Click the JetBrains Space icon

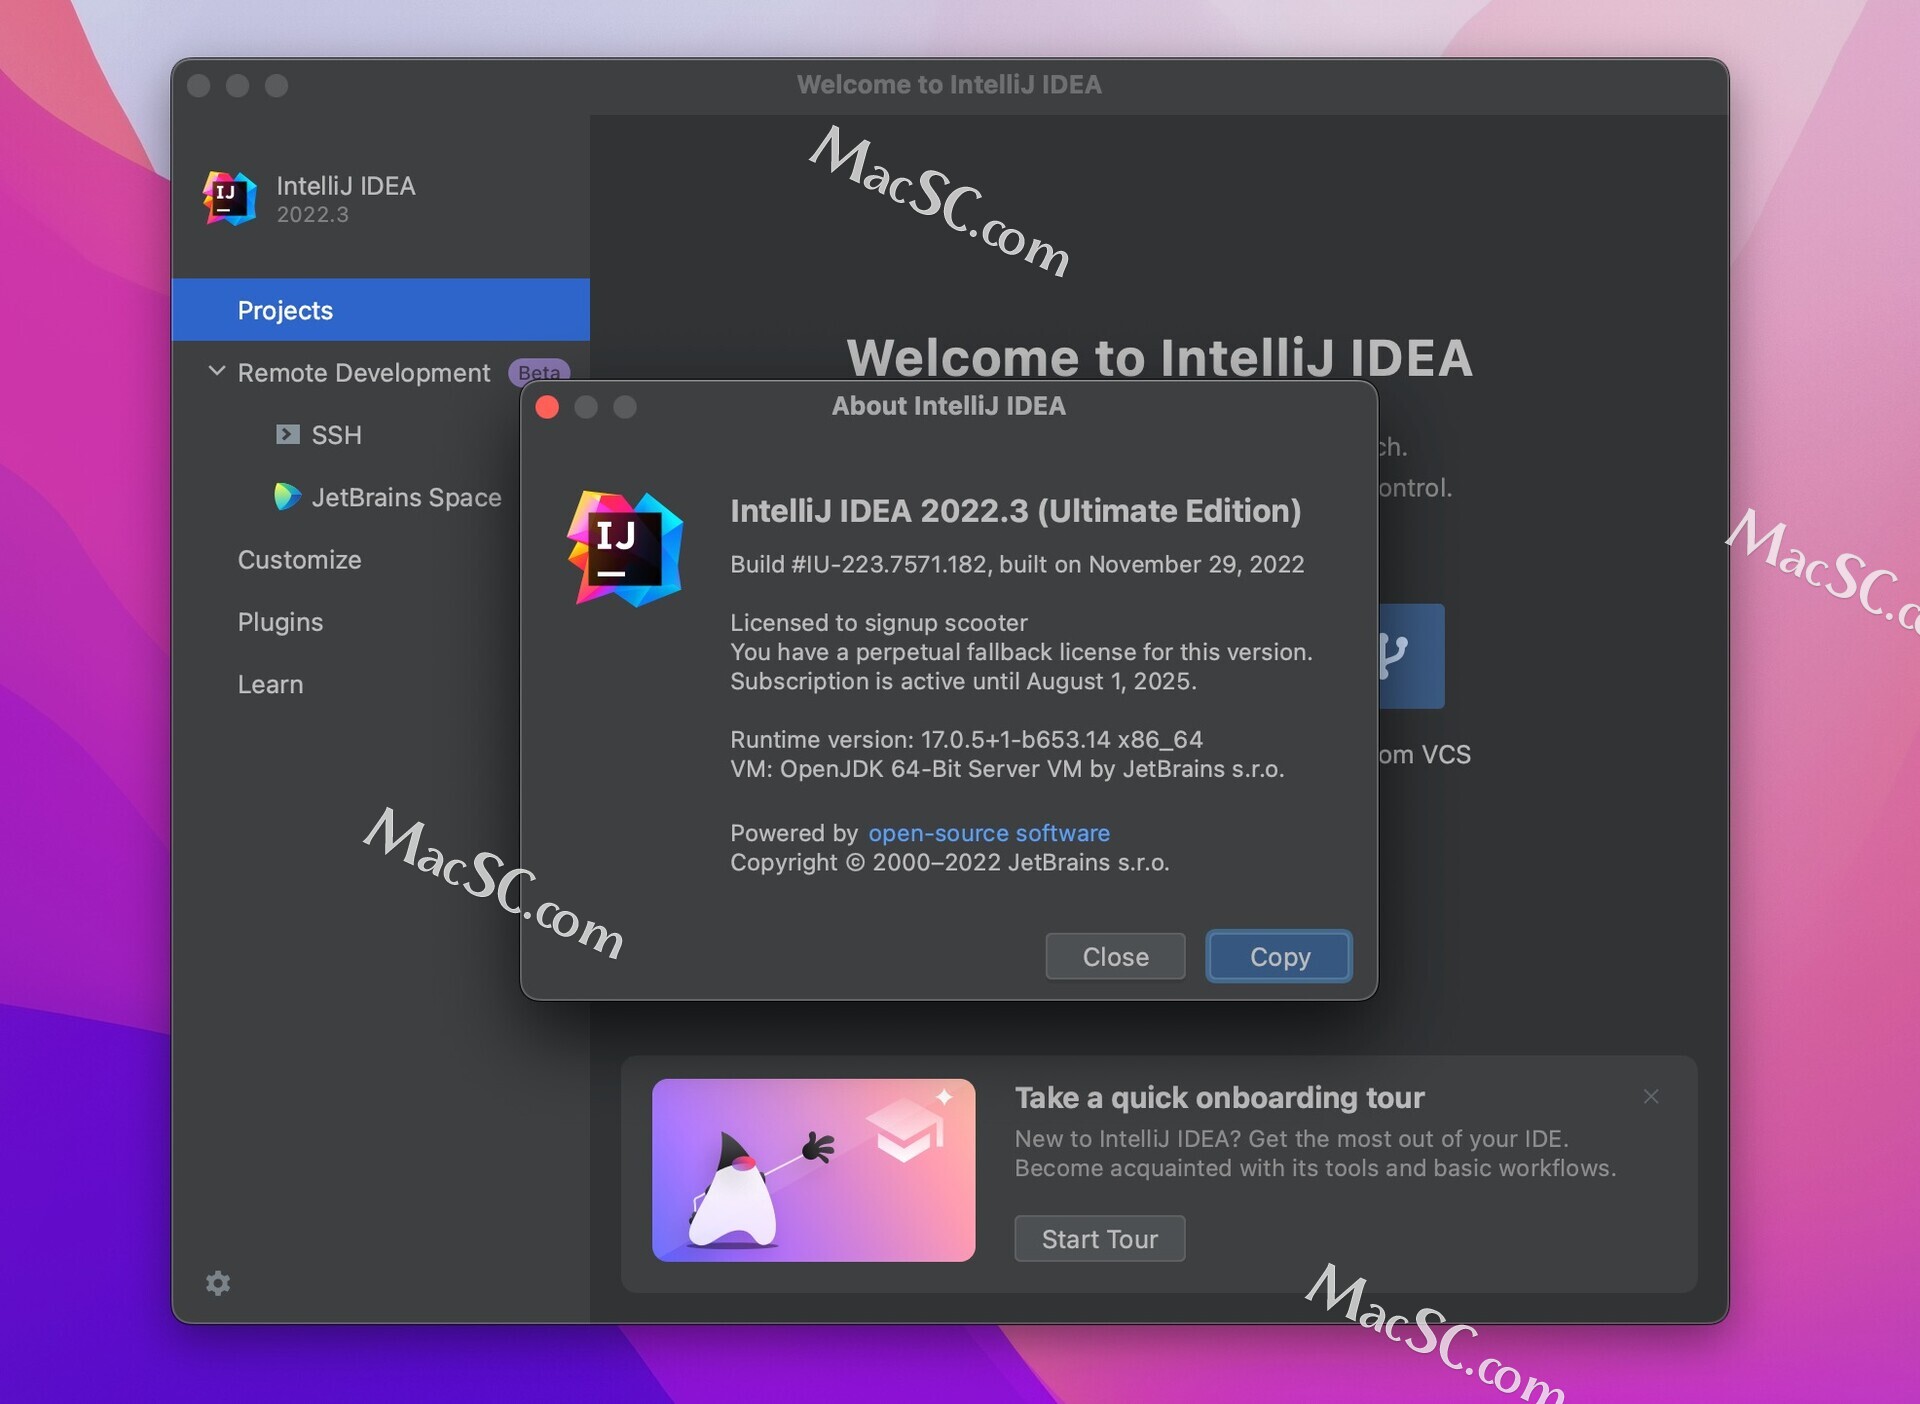(287, 497)
